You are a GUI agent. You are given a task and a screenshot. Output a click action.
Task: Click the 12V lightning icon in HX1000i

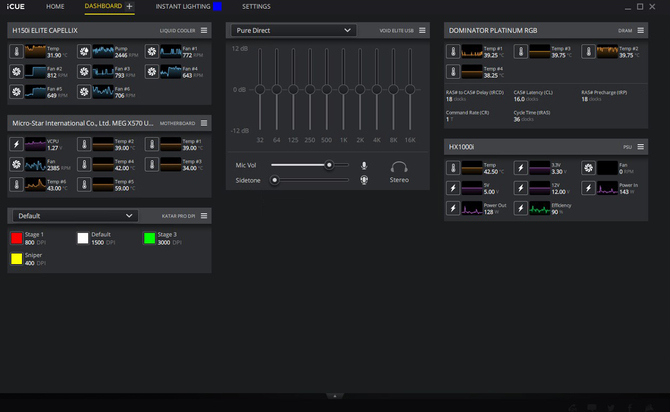(520, 188)
